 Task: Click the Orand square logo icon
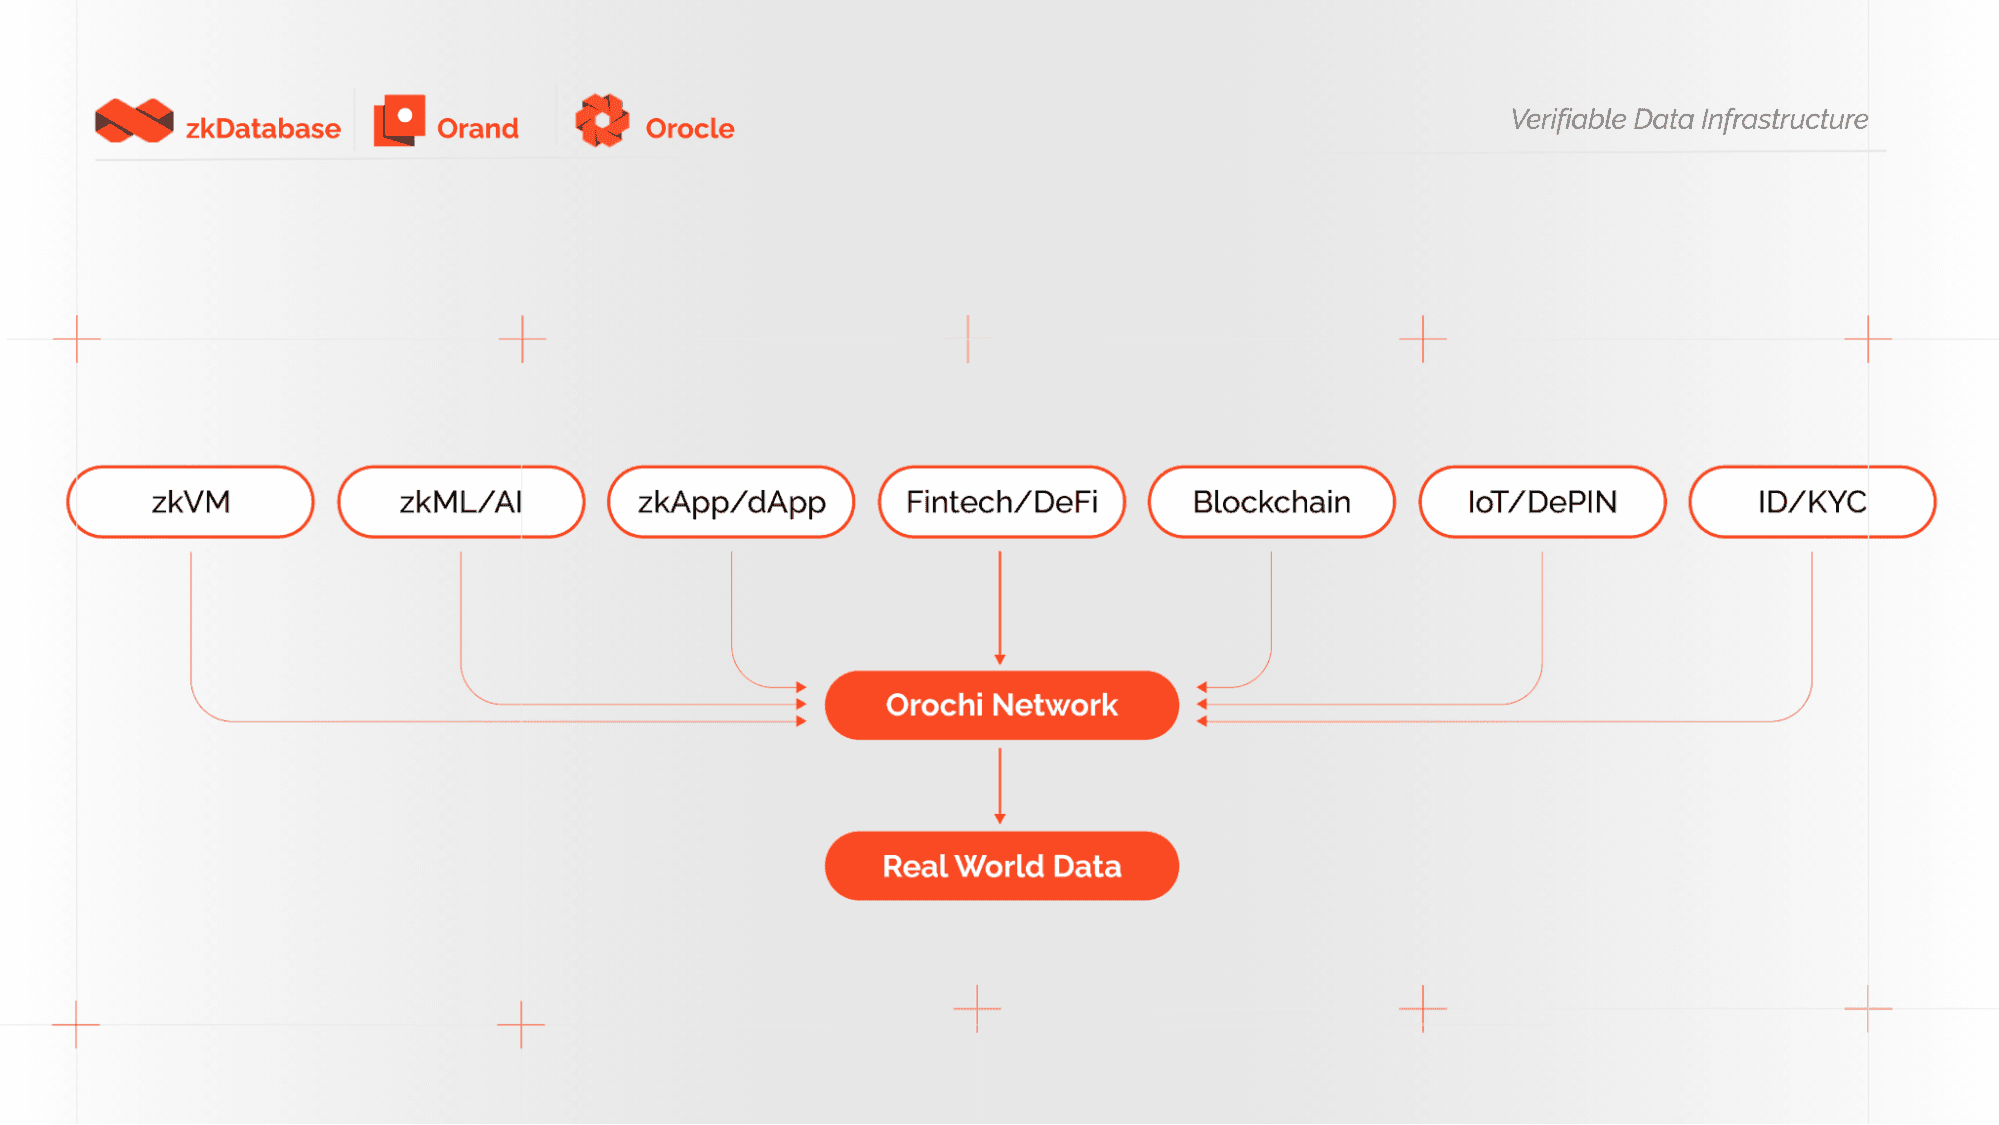(x=399, y=121)
